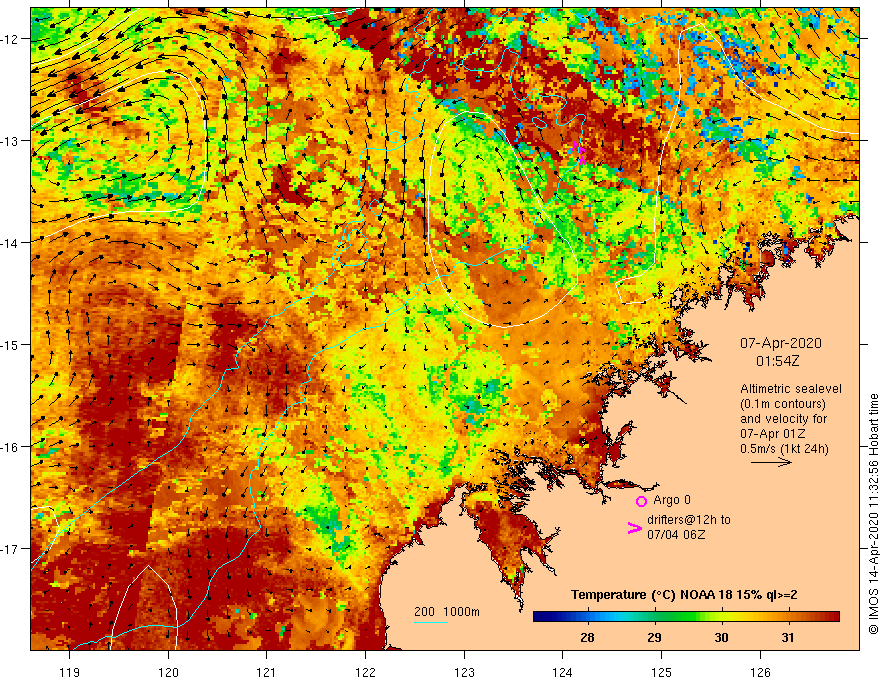Screen dimensions: 880x680
Task: Click the 'Argo 0' legend label
Action: click(x=672, y=500)
